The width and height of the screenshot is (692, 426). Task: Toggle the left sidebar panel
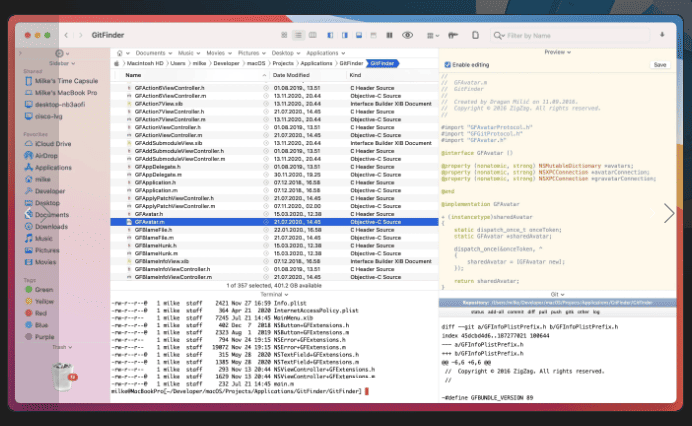pos(330,35)
